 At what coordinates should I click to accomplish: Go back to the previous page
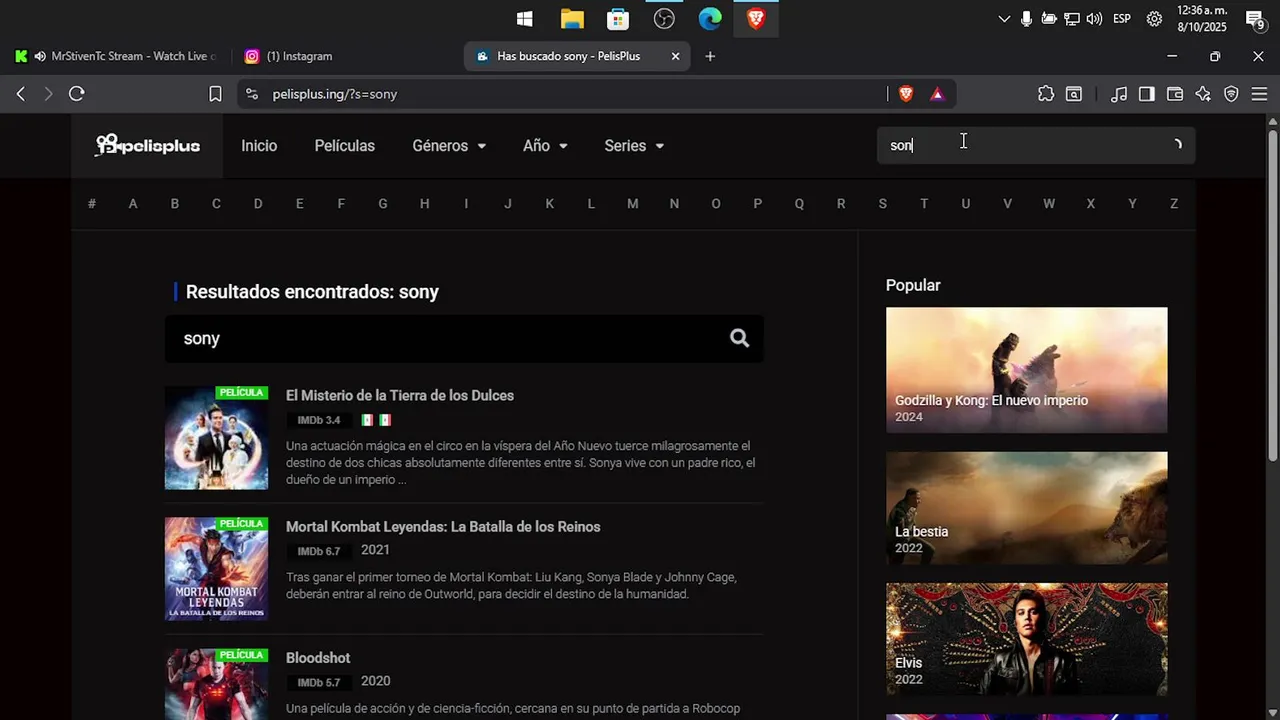[21, 94]
